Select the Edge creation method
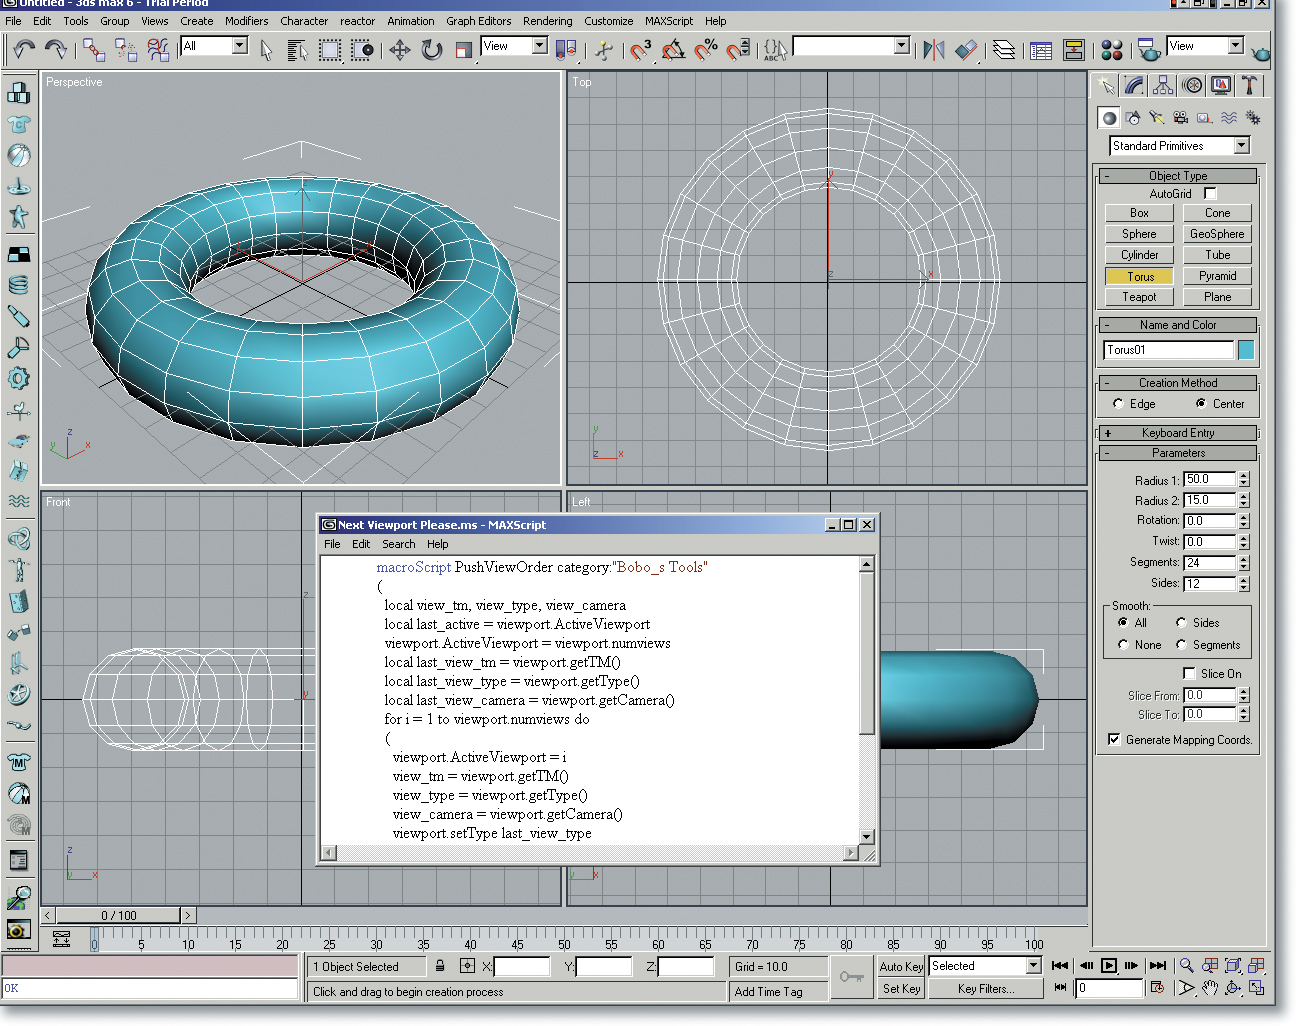Screen dimensions: 1296x1026 1118,404
